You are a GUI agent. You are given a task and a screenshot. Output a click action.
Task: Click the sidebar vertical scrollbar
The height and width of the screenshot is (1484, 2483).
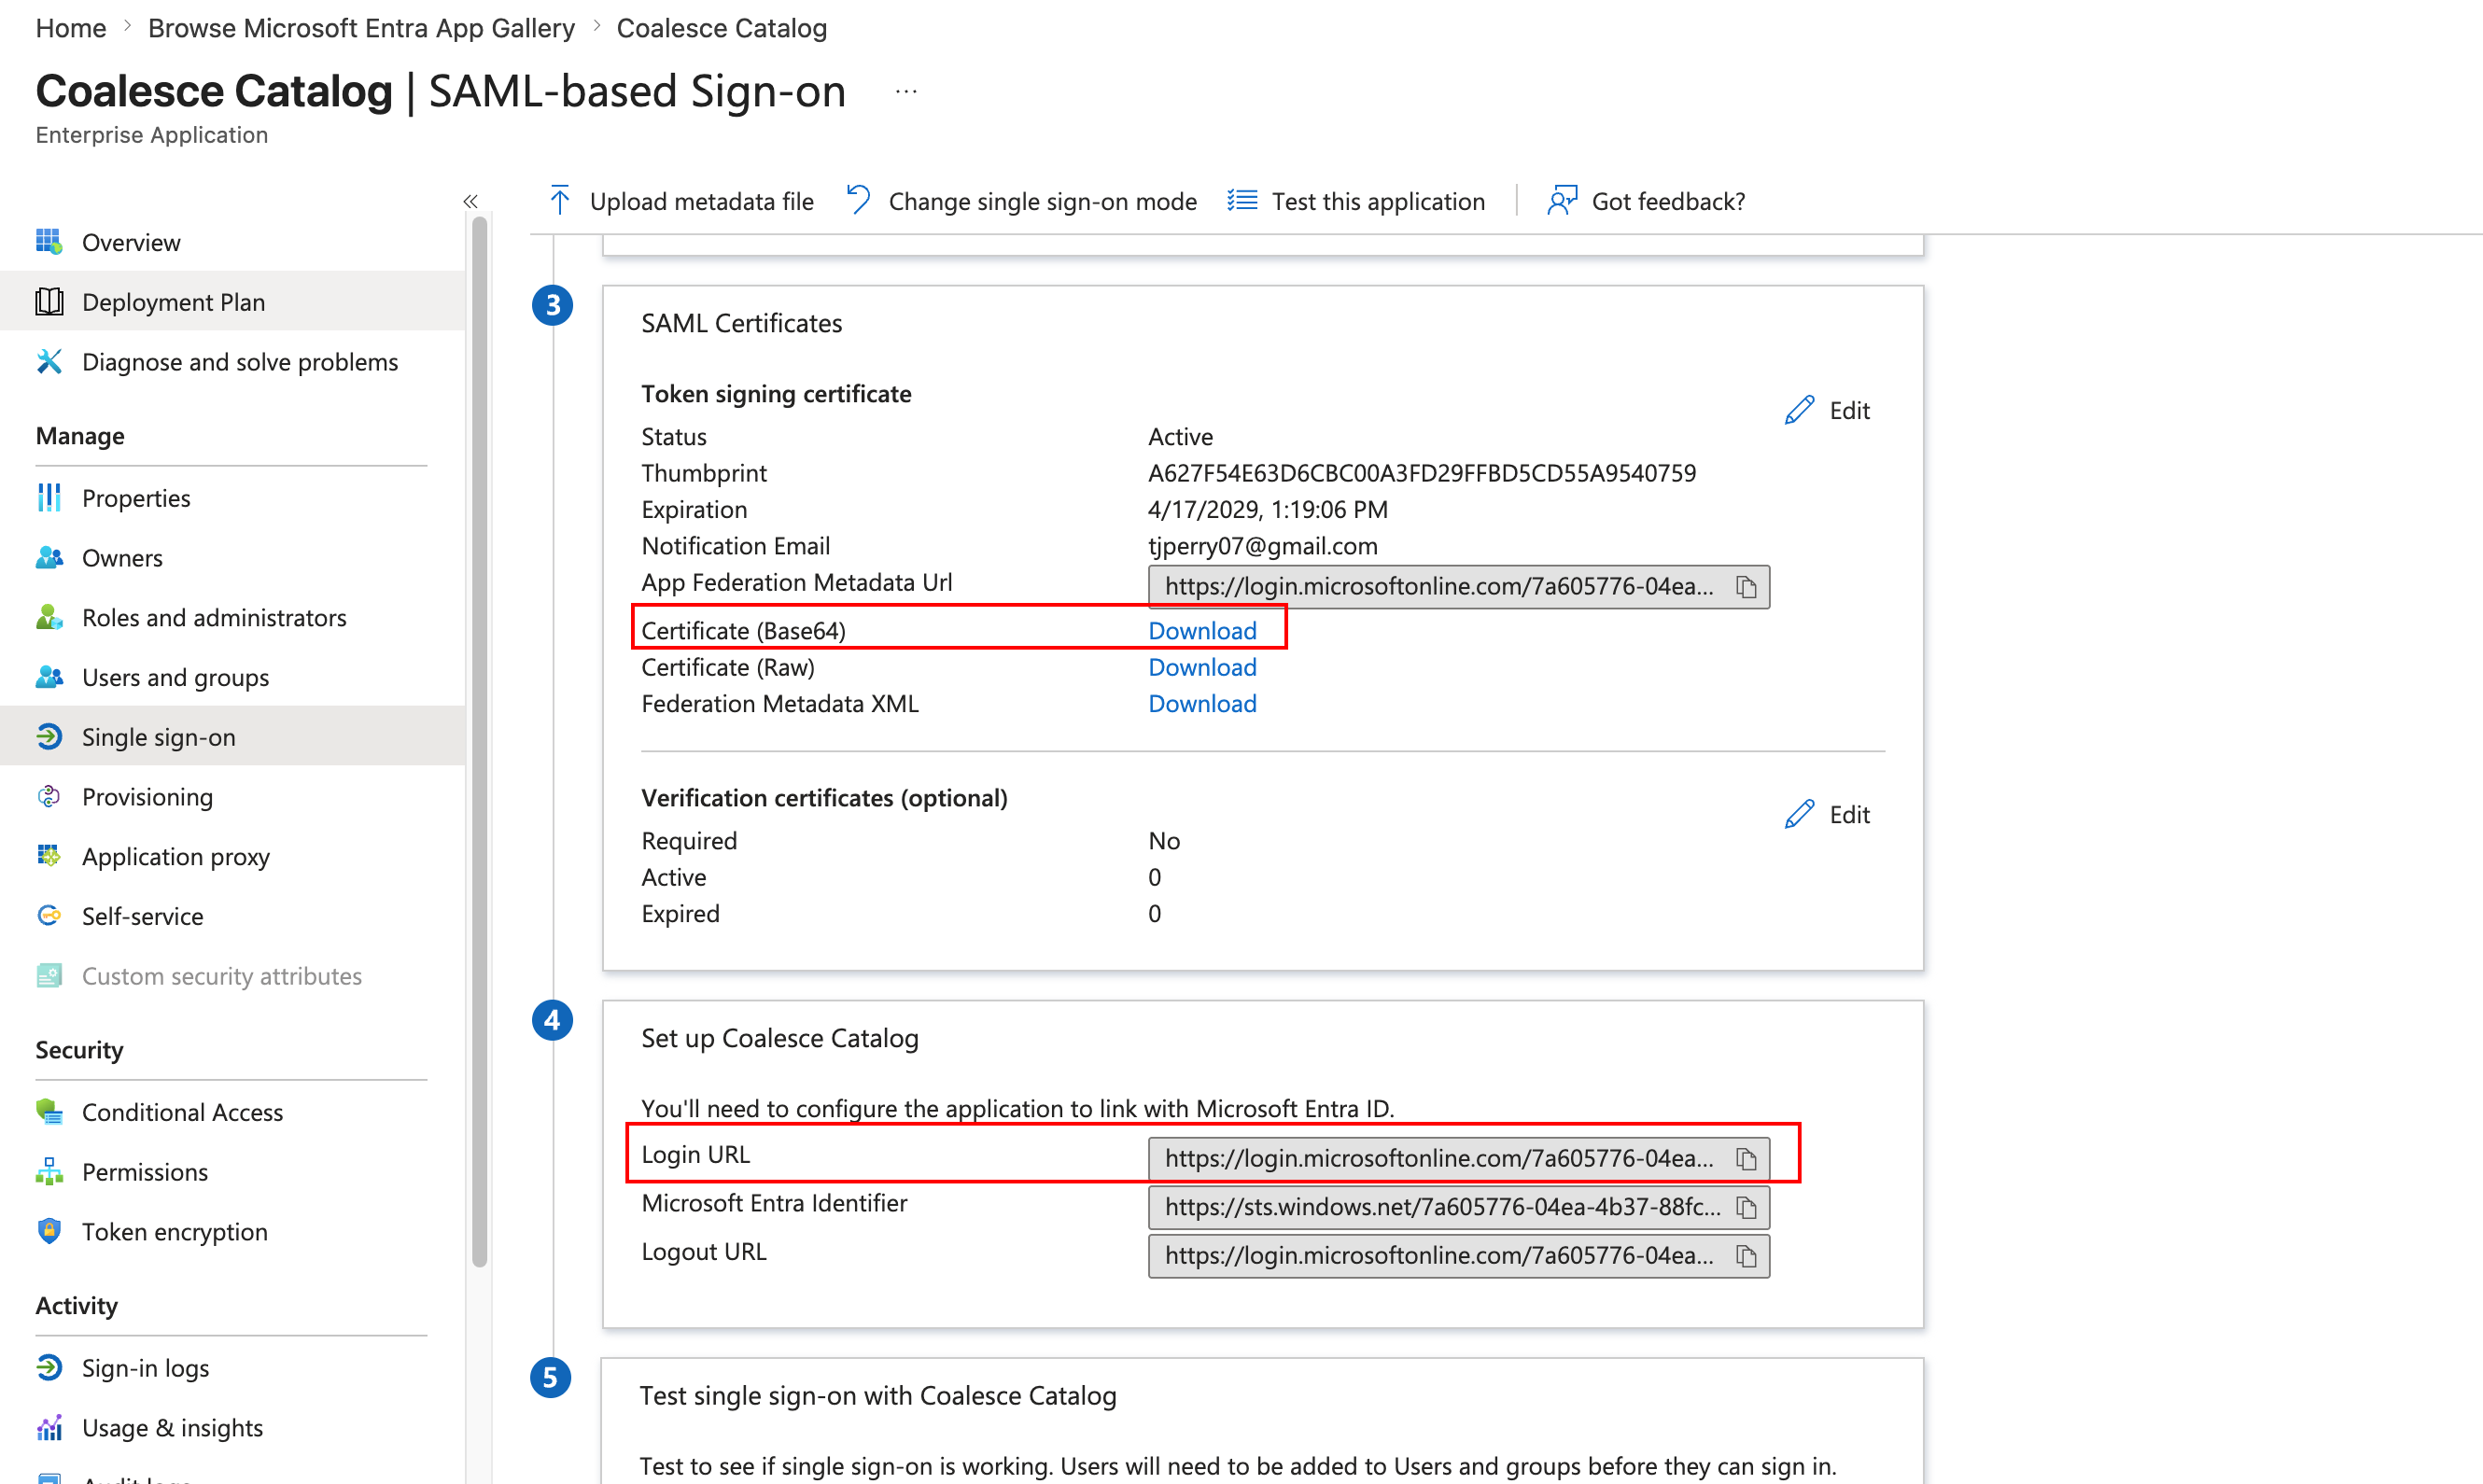click(x=480, y=740)
